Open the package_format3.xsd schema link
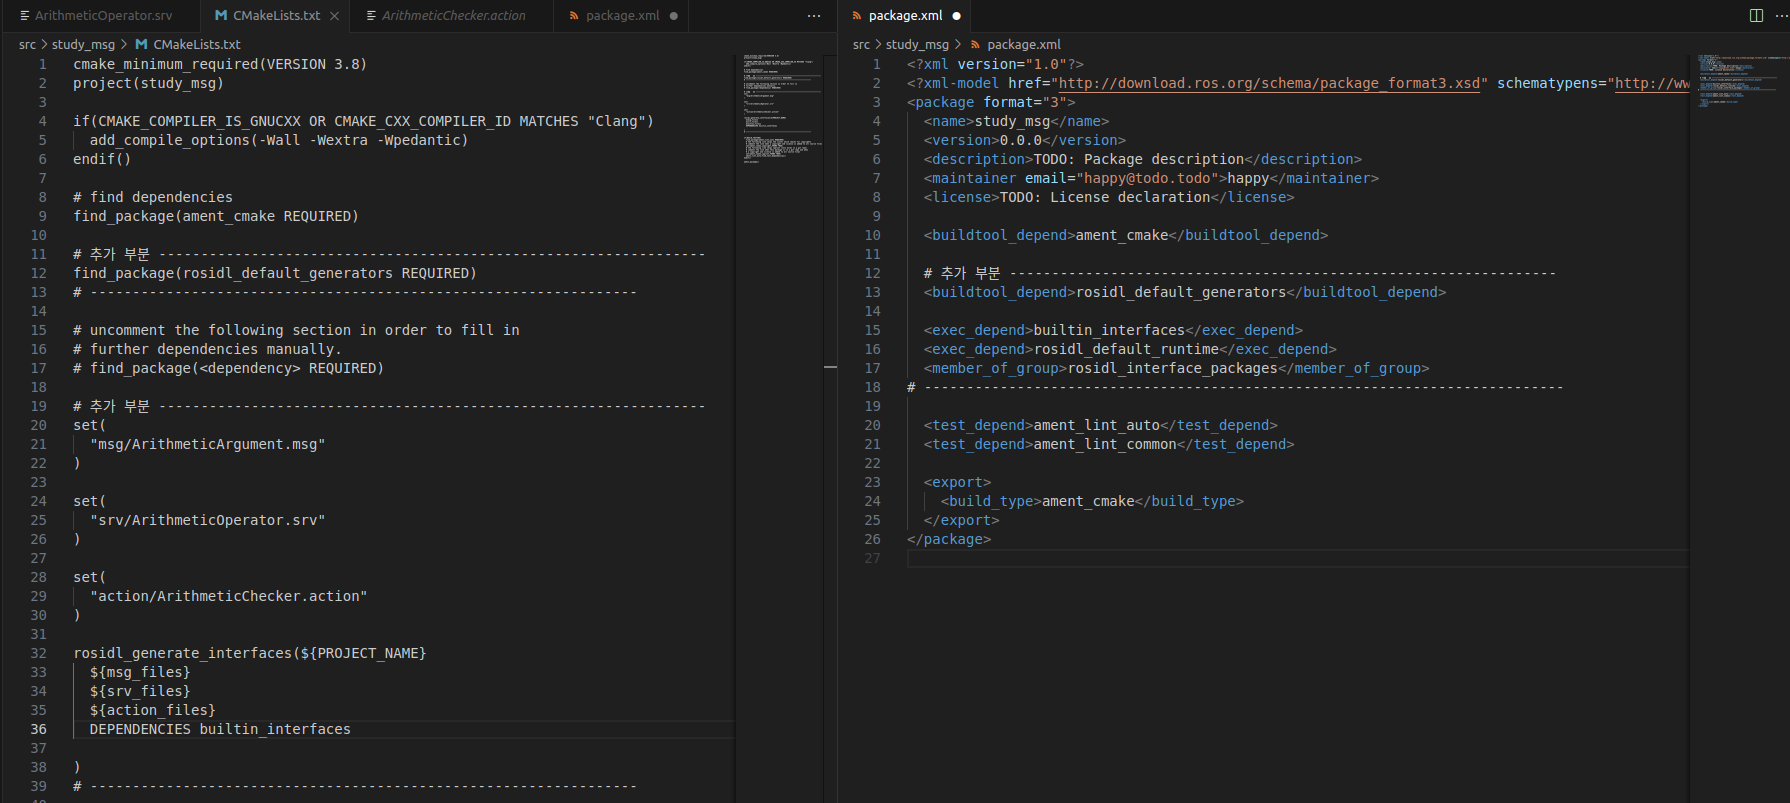 [1269, 84]
